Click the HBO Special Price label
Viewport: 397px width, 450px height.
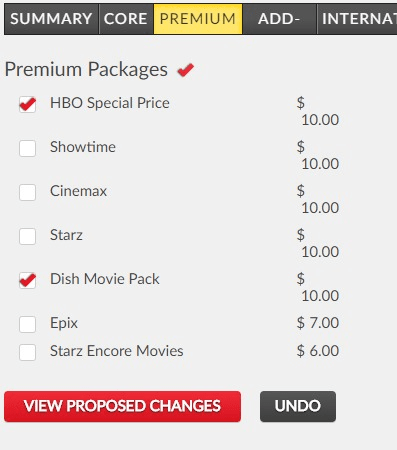[x=110, y=103]
